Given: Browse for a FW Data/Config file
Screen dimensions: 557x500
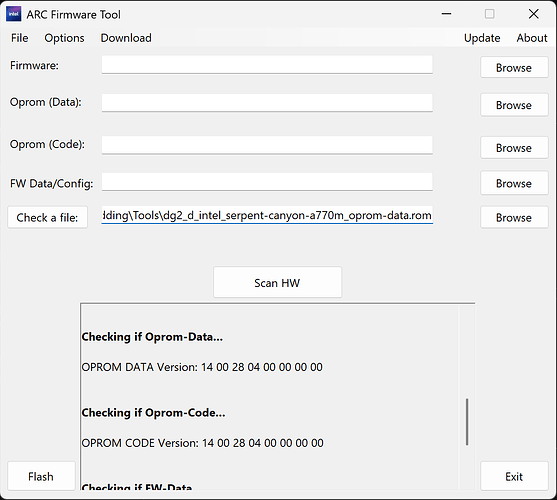Looking at the screenshot, I should (514, 183).
